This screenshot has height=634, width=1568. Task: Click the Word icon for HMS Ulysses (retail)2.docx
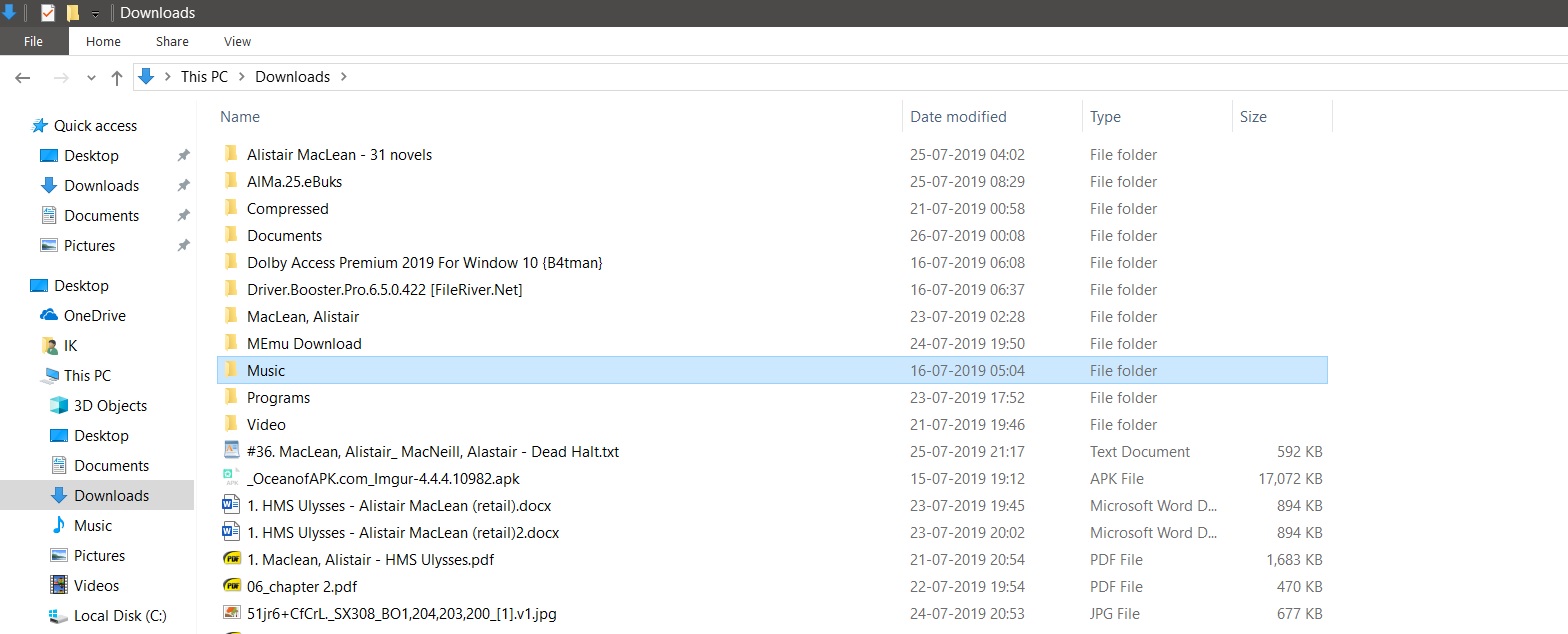click(x=232, y=532)
